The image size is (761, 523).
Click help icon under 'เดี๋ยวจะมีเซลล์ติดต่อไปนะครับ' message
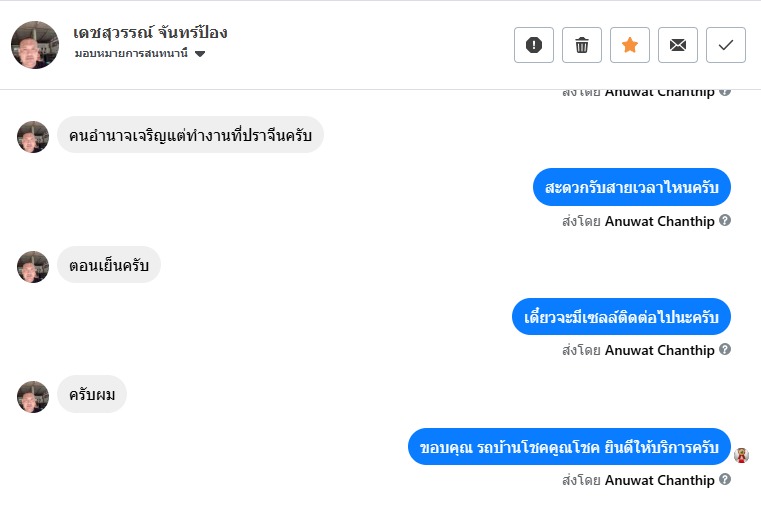tap(725, 350)
